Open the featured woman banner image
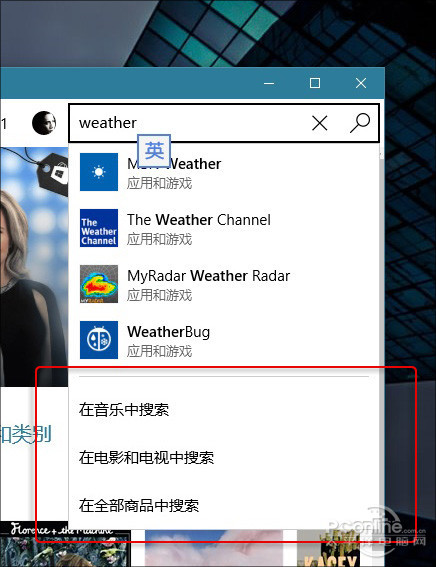436x567 pixels. click(34, 267)
